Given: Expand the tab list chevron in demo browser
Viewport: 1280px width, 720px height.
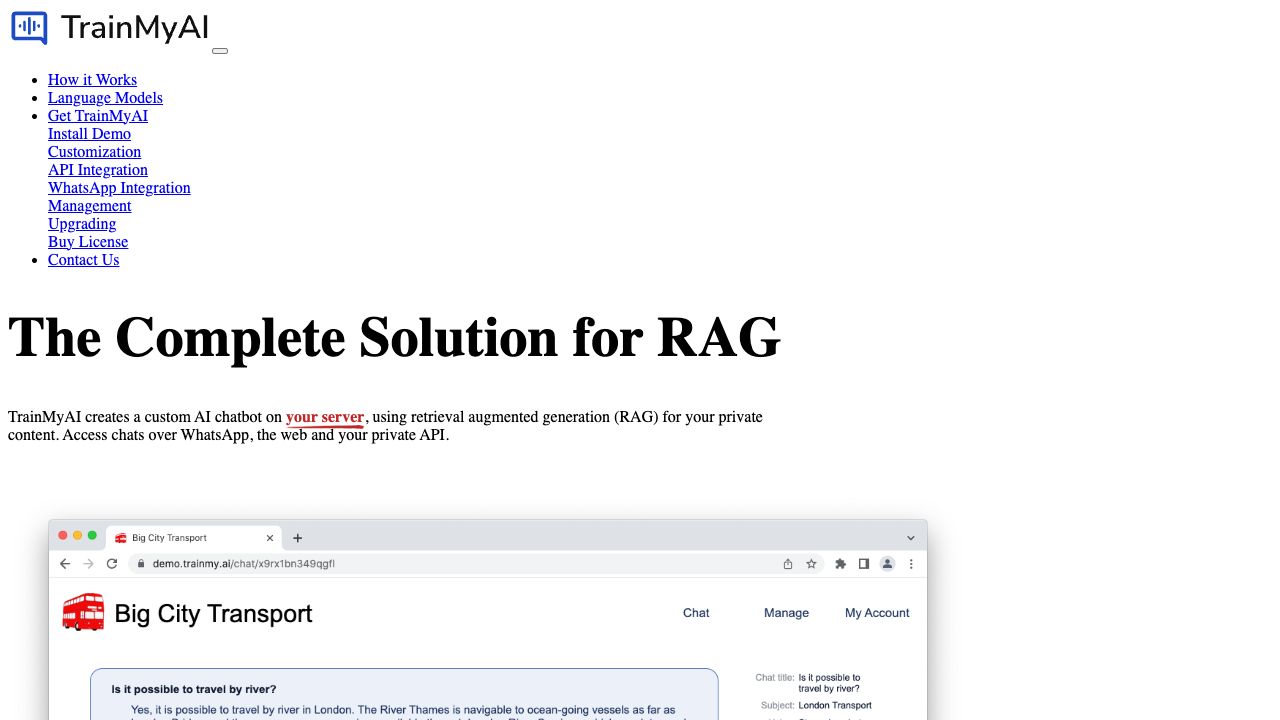Looking at the screenshot, I should coord(910,538).
